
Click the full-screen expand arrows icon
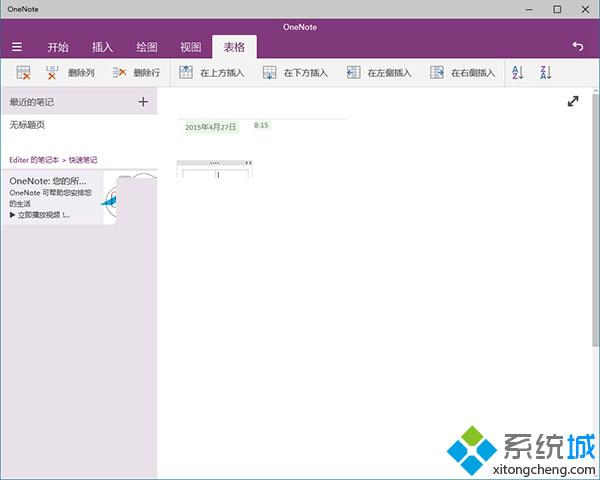tap(573, 101)
